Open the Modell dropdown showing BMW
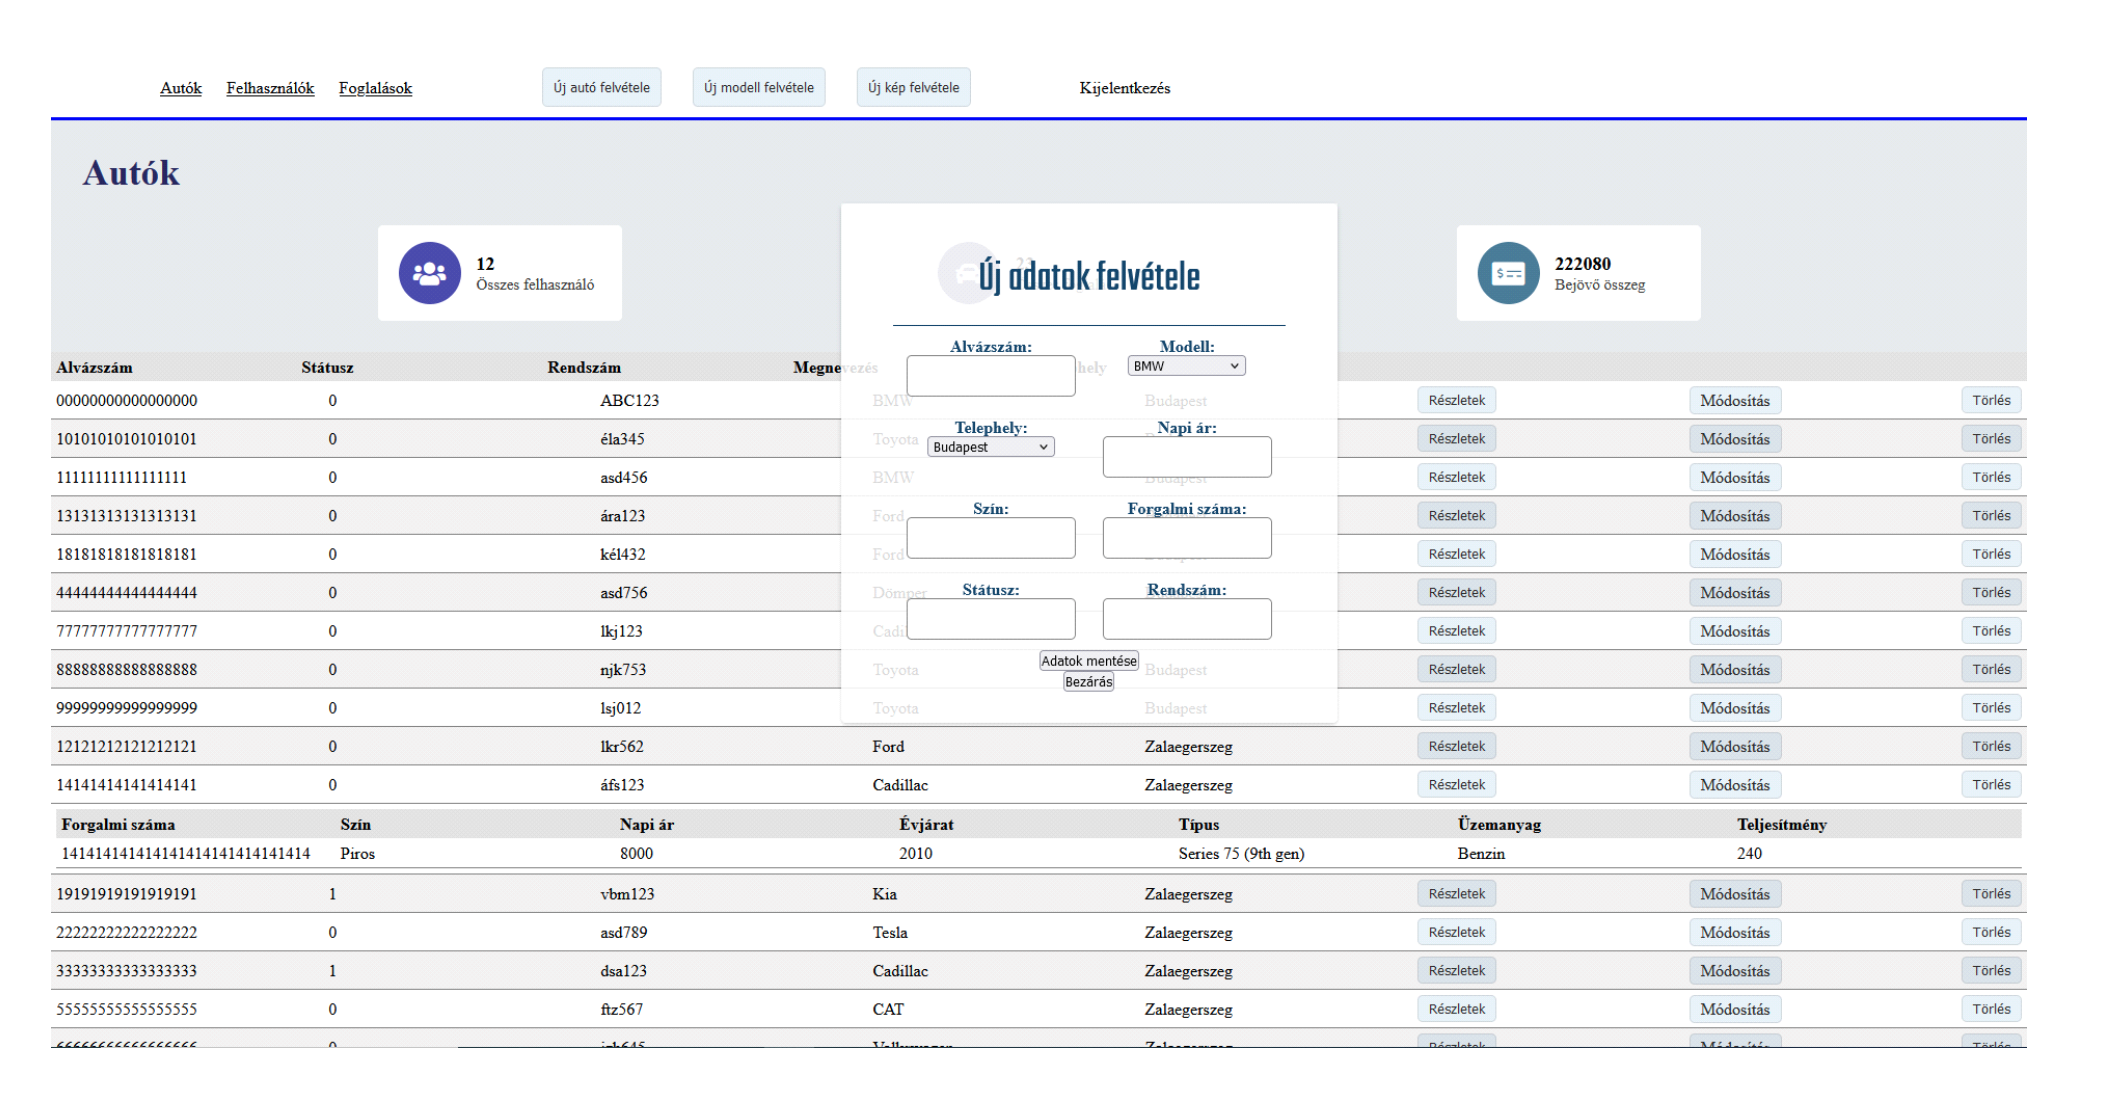Screen dimensions: 2106x1102 1186,366
